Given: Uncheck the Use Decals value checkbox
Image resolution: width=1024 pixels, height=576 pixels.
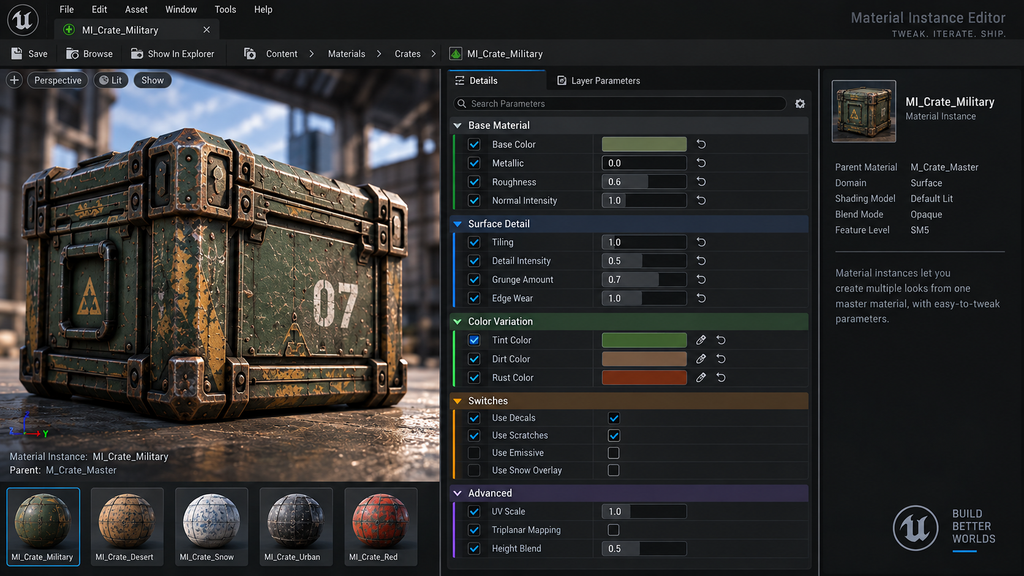Looking at the screenshot, I should point(614,418).
